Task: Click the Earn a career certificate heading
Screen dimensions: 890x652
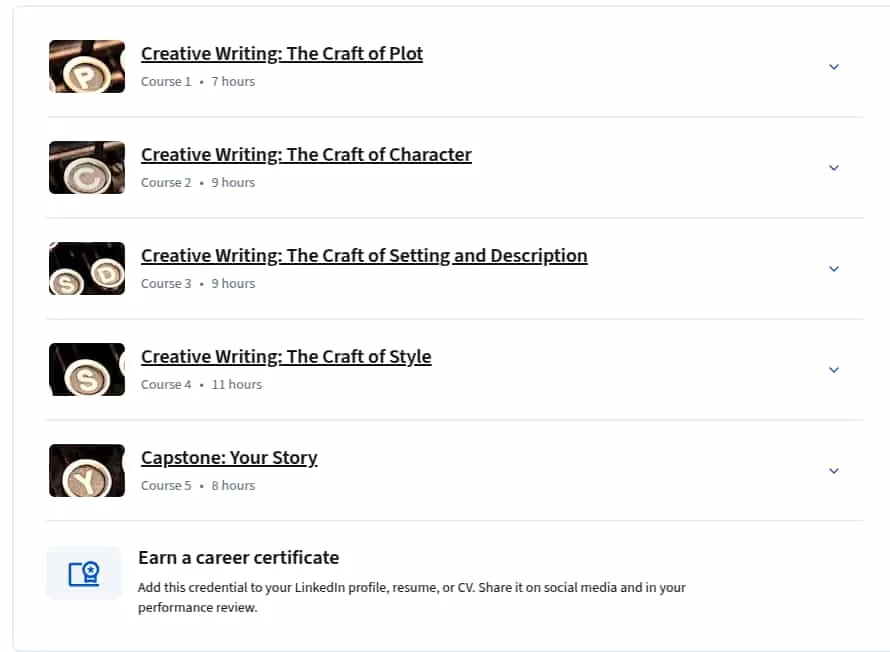Action: [x=238, y=558]
